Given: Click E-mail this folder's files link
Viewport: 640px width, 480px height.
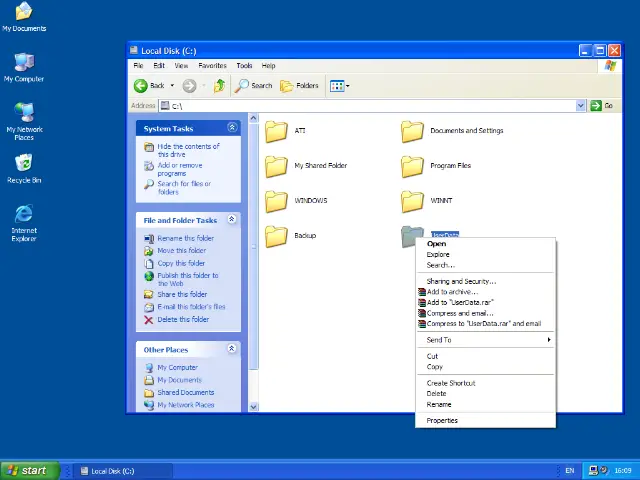Looking at the screenshot, I should 191,307.
